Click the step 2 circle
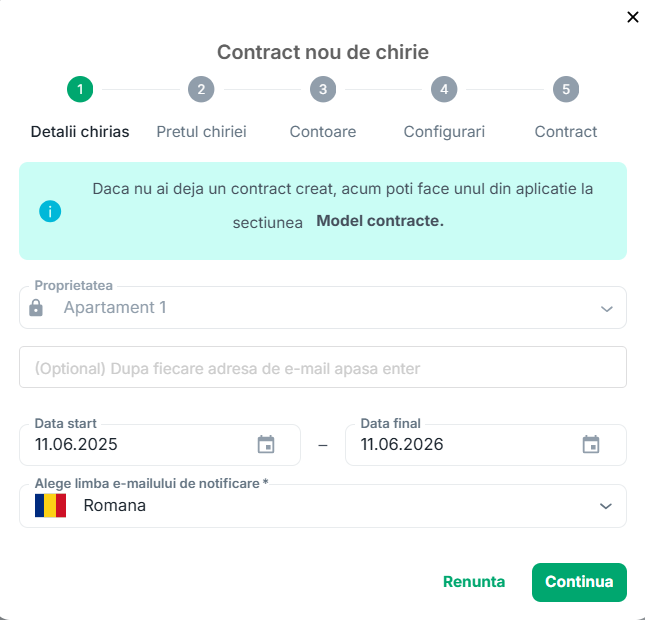 (x=201, y=89)
